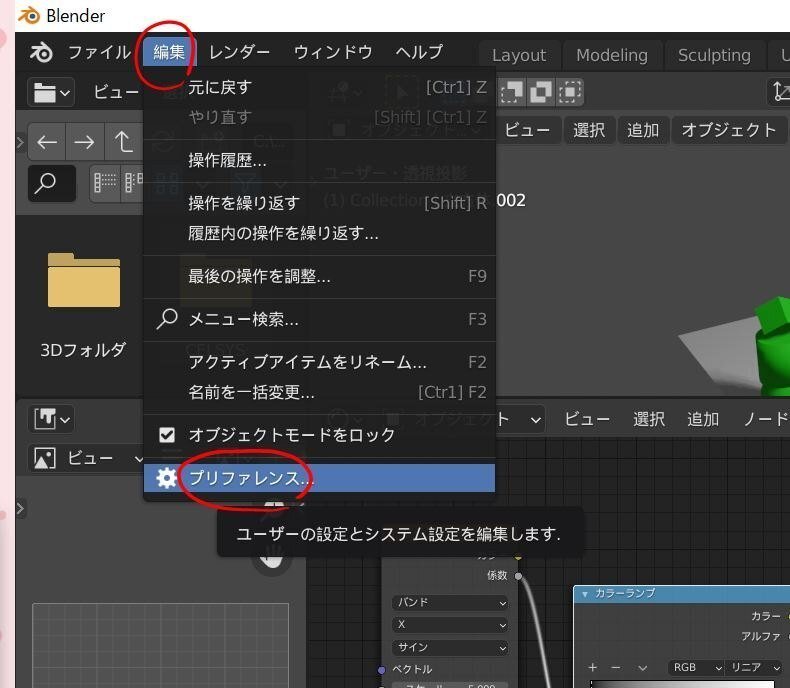Open プリファレンス... entry
This screenshot has height=688, width=790.
click(319, 477)
